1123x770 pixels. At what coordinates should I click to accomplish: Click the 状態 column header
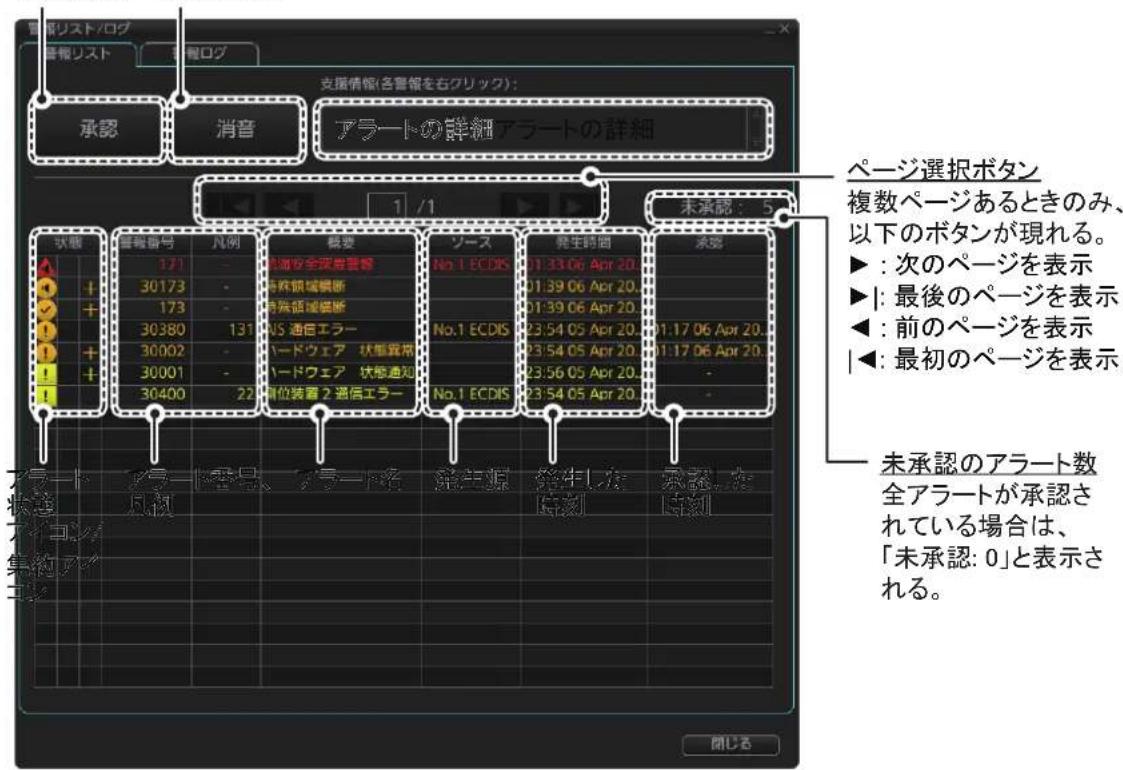pyautogui.click(x=68, y=244)
